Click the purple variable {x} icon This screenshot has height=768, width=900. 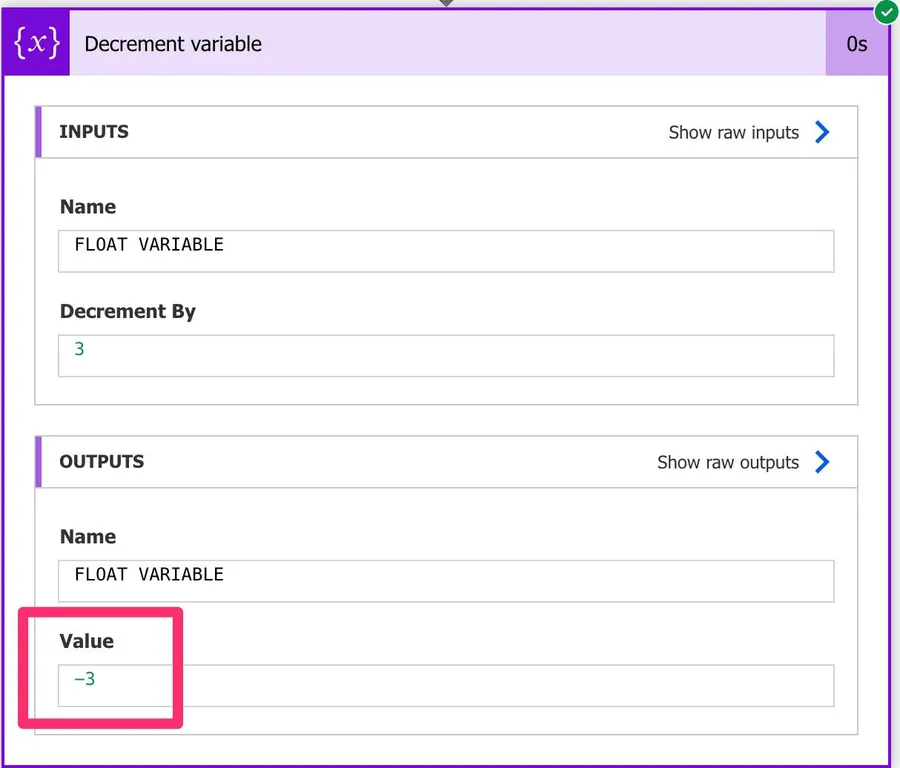coord(36,44)
